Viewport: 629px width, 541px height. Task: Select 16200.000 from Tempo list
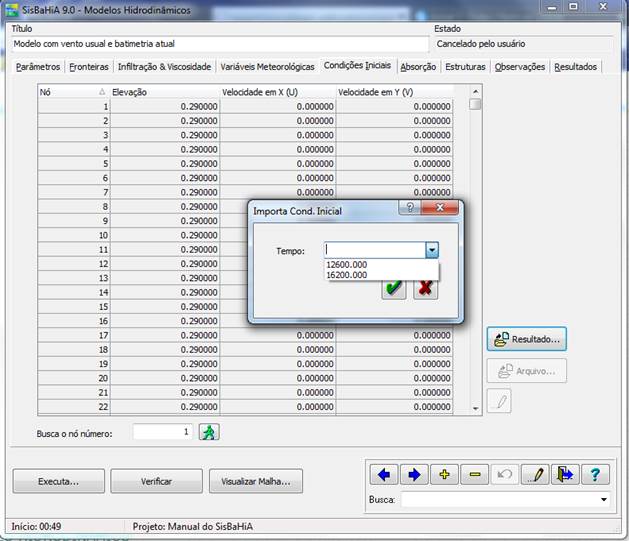[x=381, y=275]
